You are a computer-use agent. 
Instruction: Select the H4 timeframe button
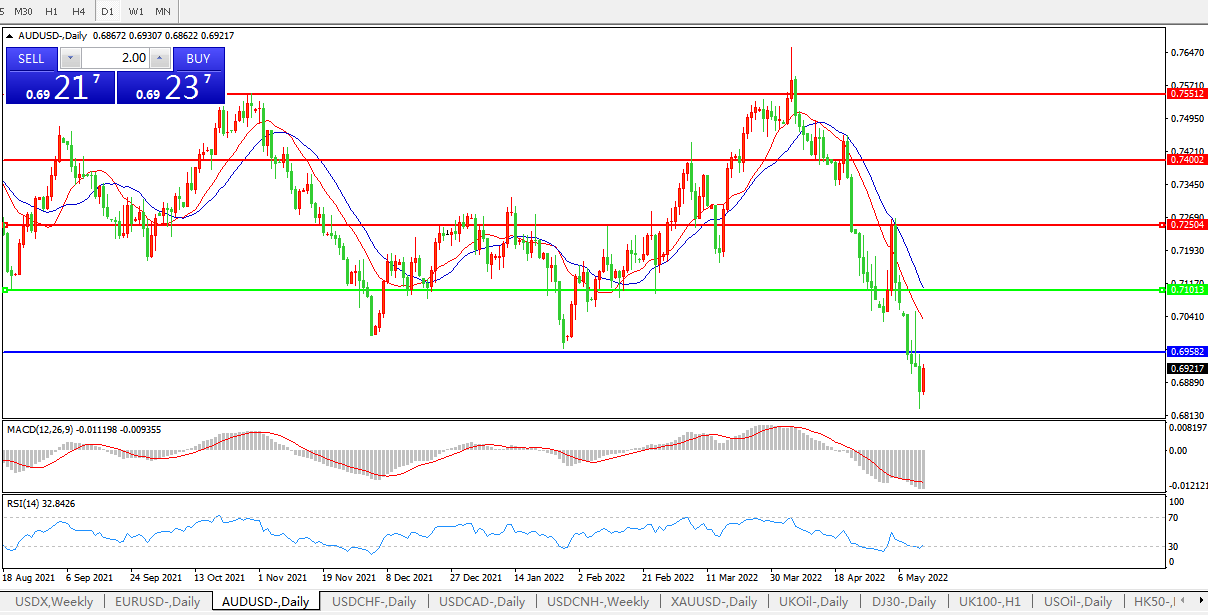(78, 11)
